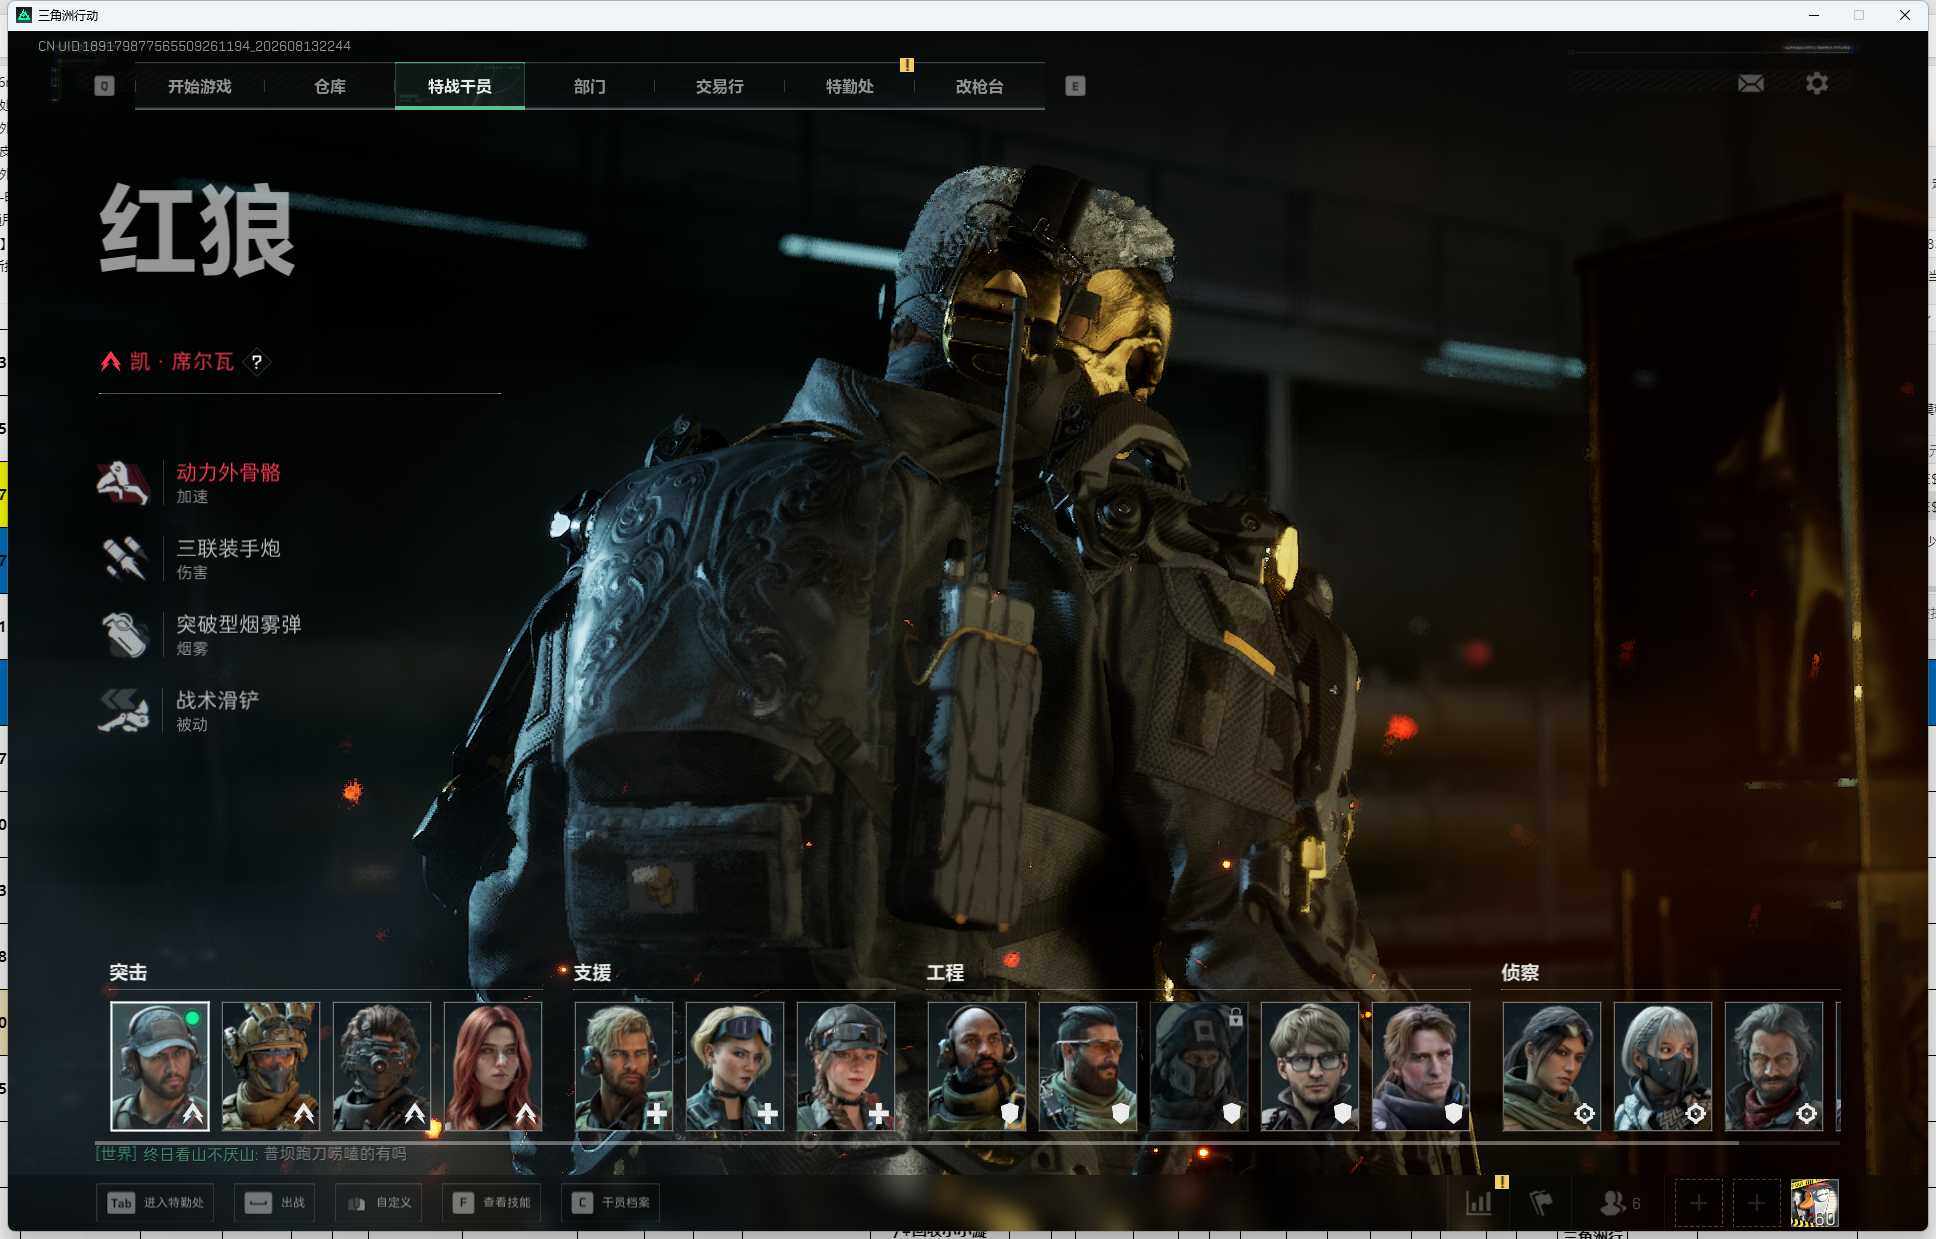This screenshot has height=1239, width=1936.
Task: Click the 红狼 operator title
Action: (197, 230)
